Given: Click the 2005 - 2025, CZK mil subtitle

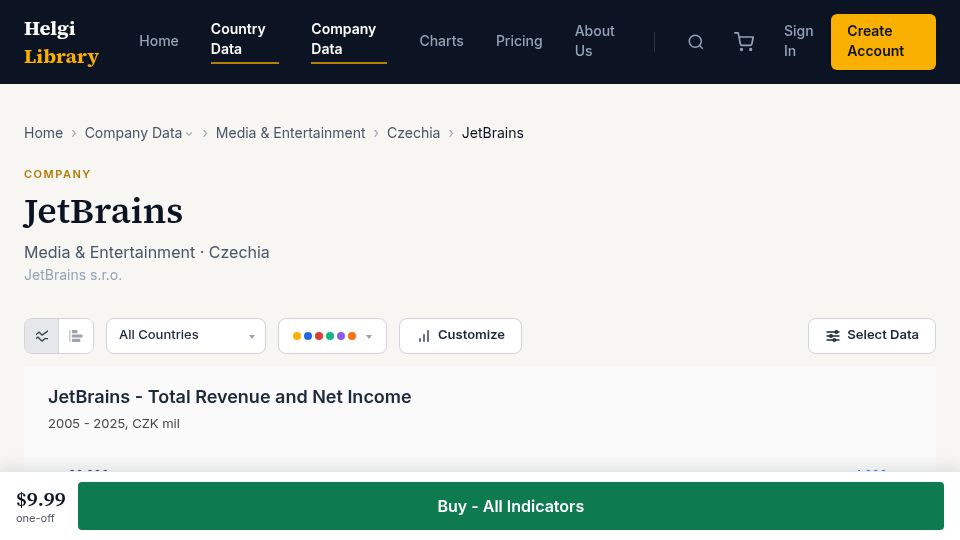Looking at the screenshot, I should (x=114, y=424).
